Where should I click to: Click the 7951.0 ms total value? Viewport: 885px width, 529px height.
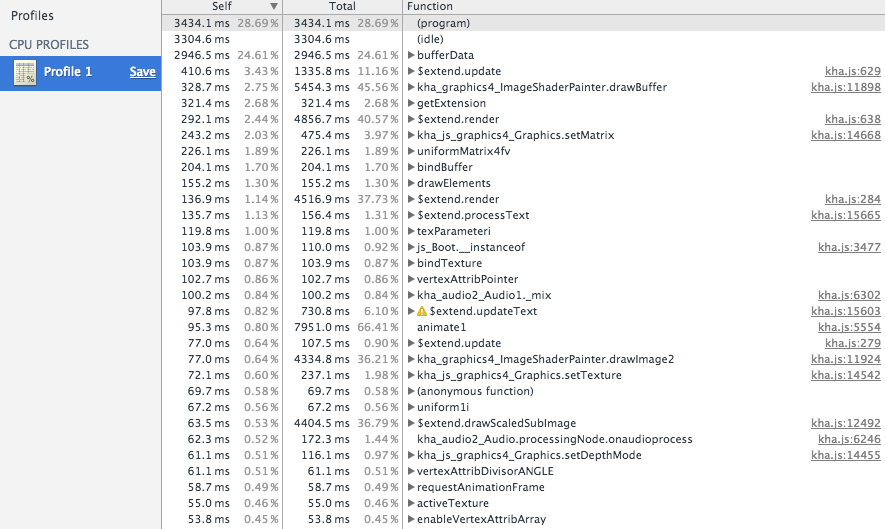pos(322,327)
